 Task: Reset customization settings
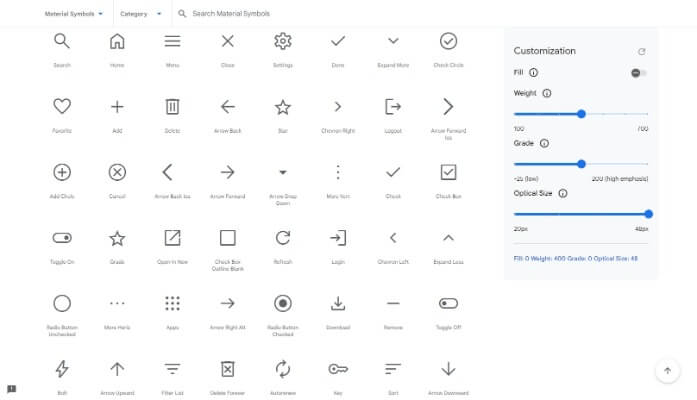[641, 51]
